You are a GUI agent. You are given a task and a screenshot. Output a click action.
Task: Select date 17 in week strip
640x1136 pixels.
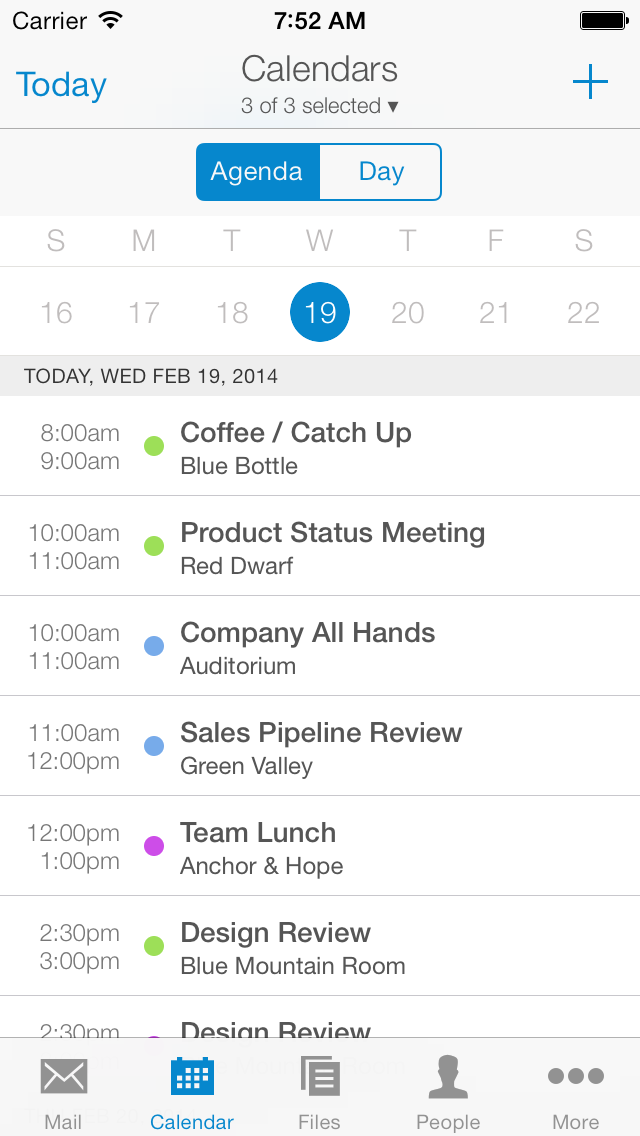[x=144, y=313]
